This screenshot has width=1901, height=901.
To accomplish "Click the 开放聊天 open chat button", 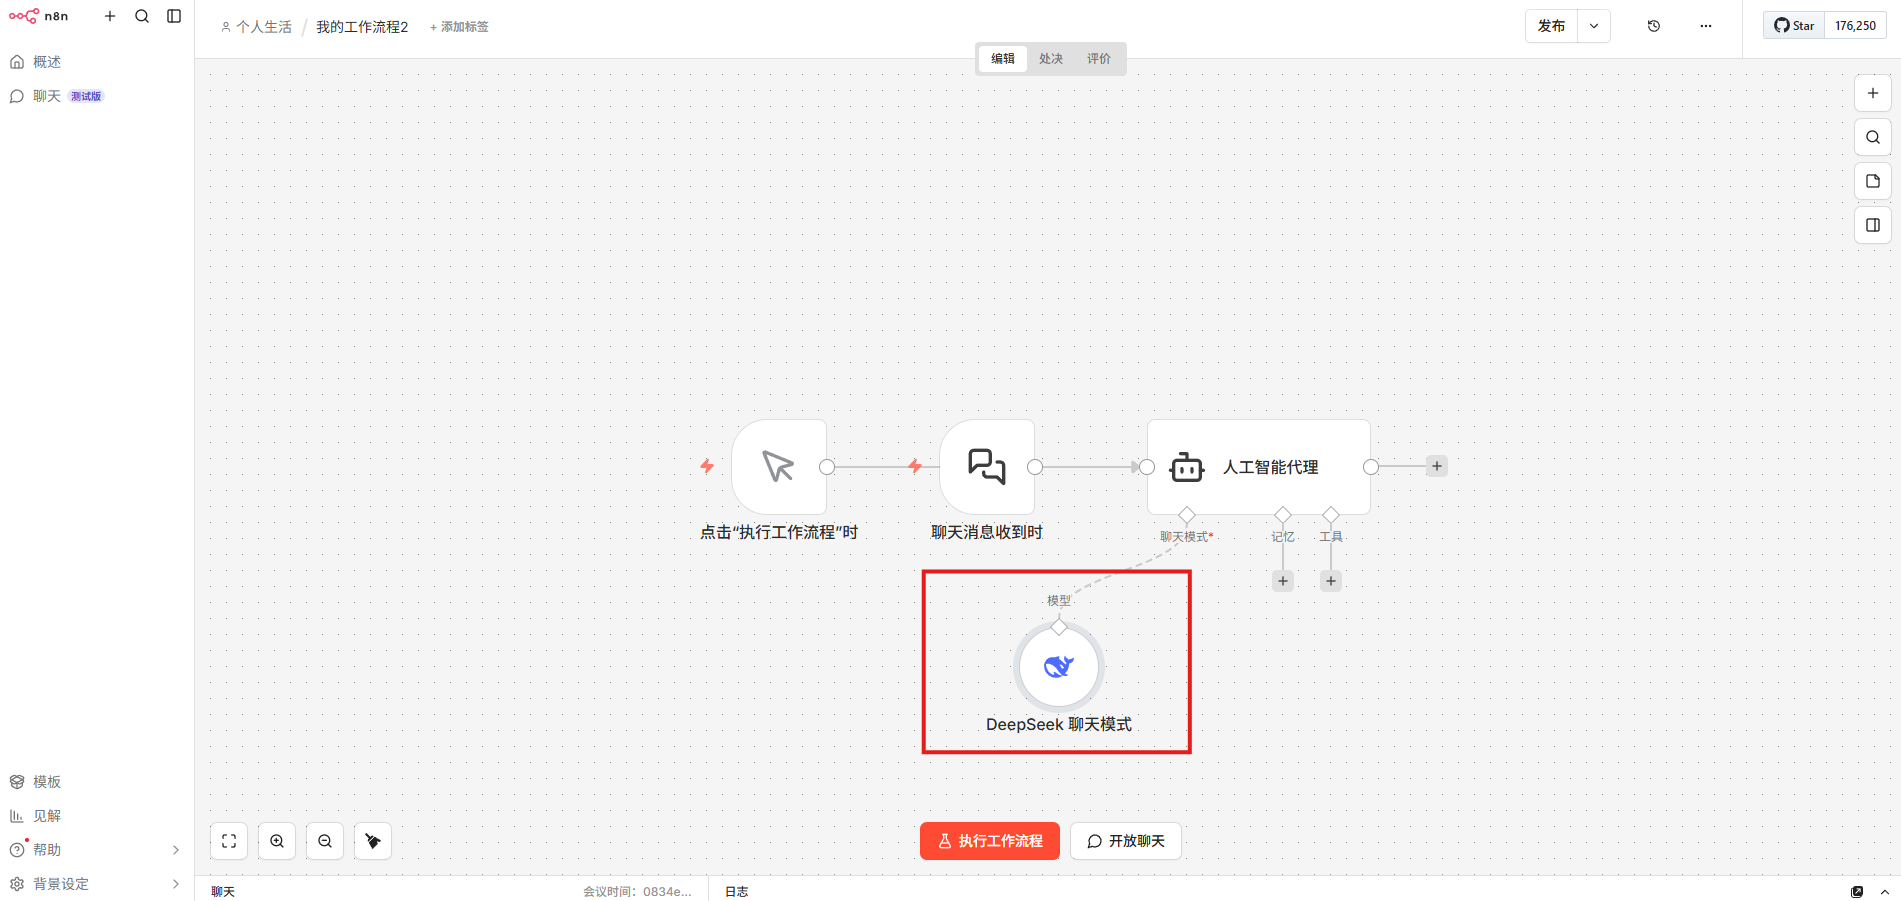I will click(x=1125, y=841).
